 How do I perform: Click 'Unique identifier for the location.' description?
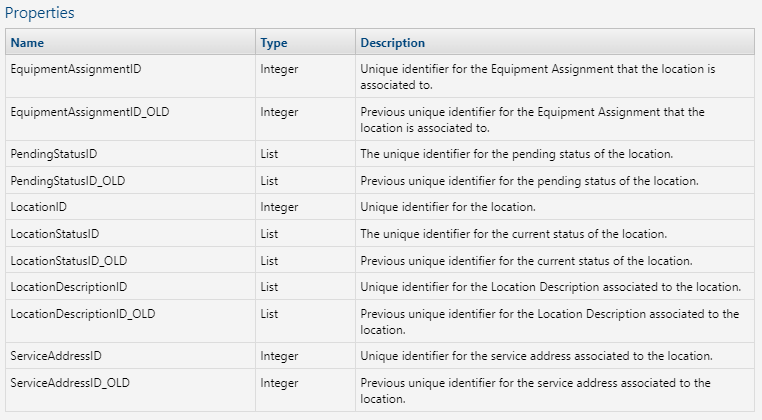point(448,207)
